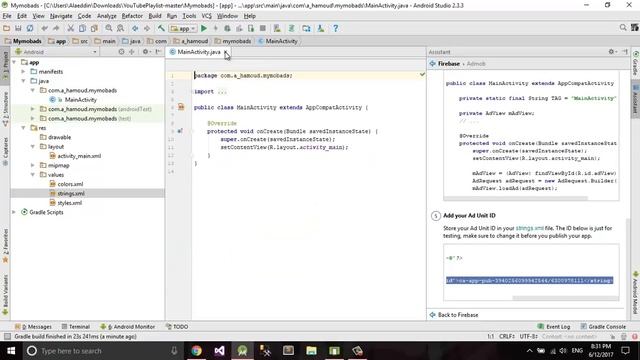Click the green Run app button

click(204, 28)
